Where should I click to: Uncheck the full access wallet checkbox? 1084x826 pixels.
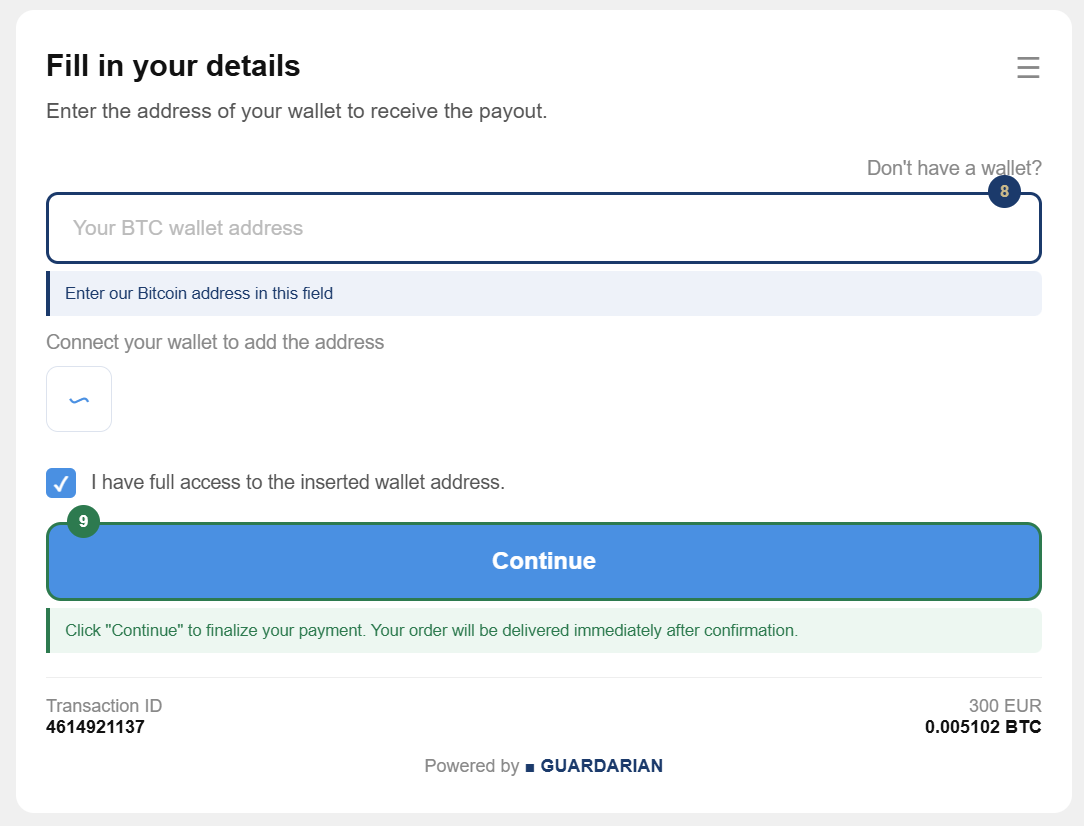61,482
